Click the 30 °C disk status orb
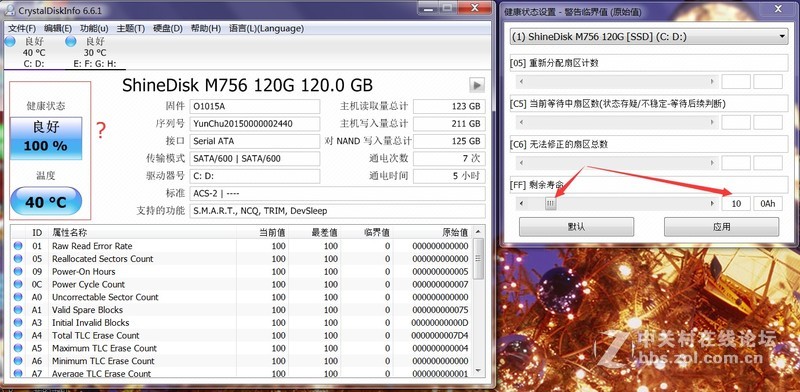This screenshot has width=800, height=392. (70, 42)
